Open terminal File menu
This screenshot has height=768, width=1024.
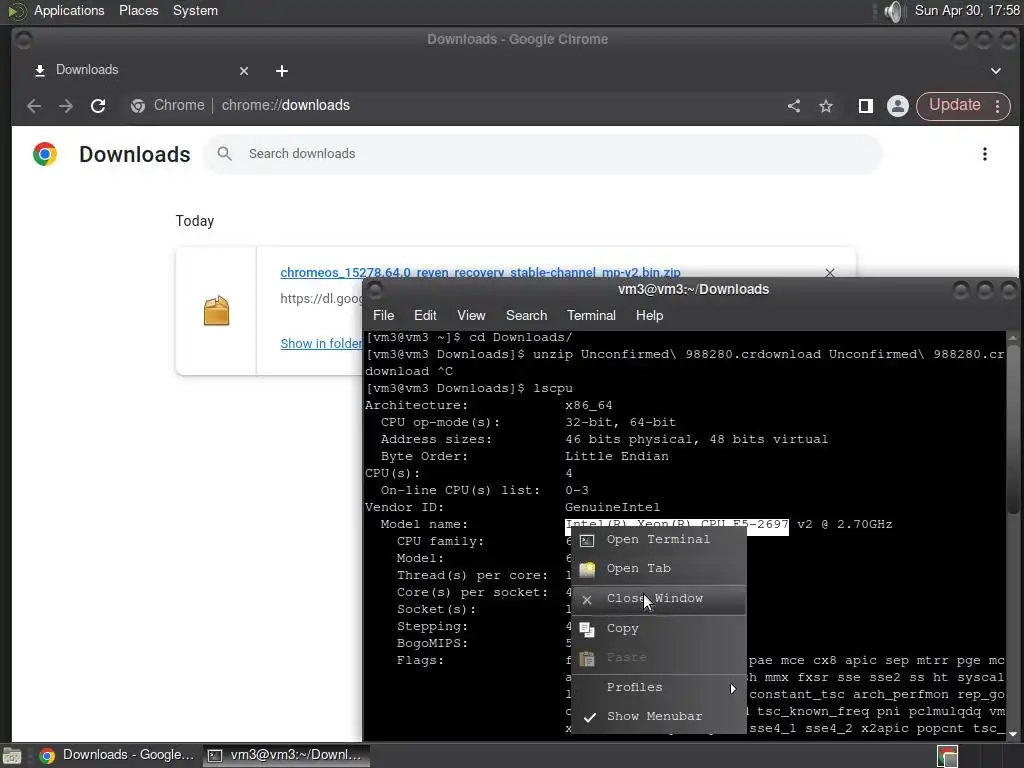point(383,315)
